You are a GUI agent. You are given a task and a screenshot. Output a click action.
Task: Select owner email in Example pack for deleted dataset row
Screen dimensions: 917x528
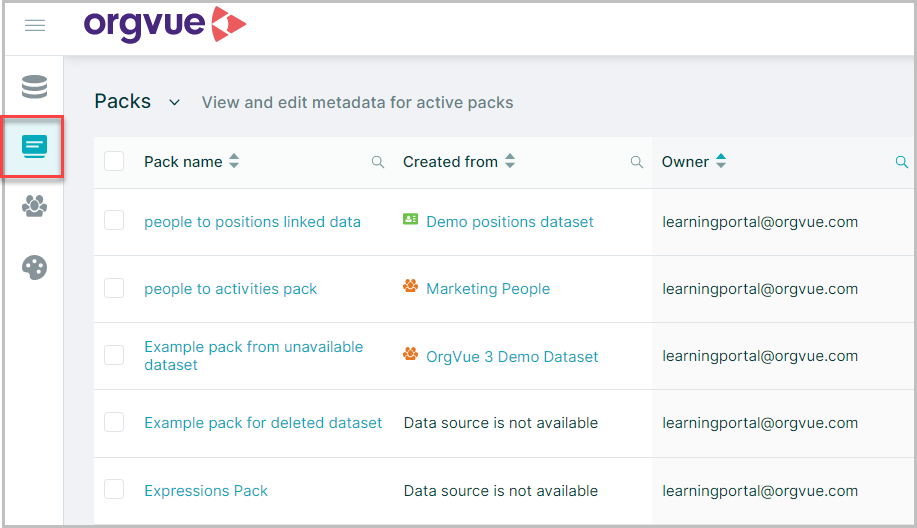coord(760,423)
